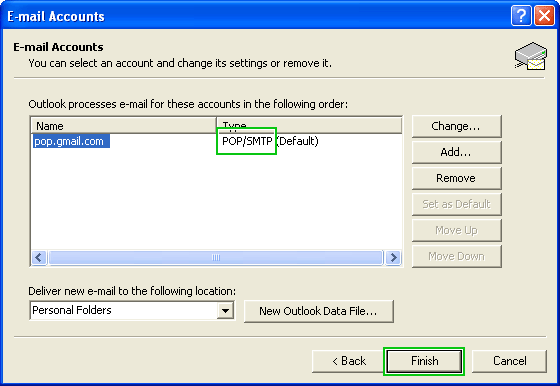Click the mail server envelope icon
Image resolution: width=560 pixels, height=386 pixels.
pos(531,56)
